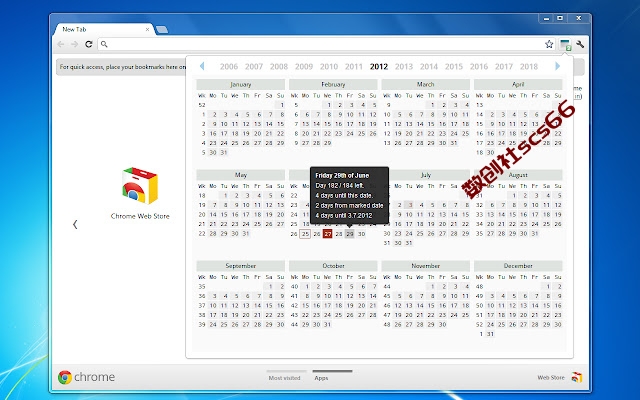640x400 pixels.
Task: Select June 30 in the calendar
Action: tap(361, 234)
